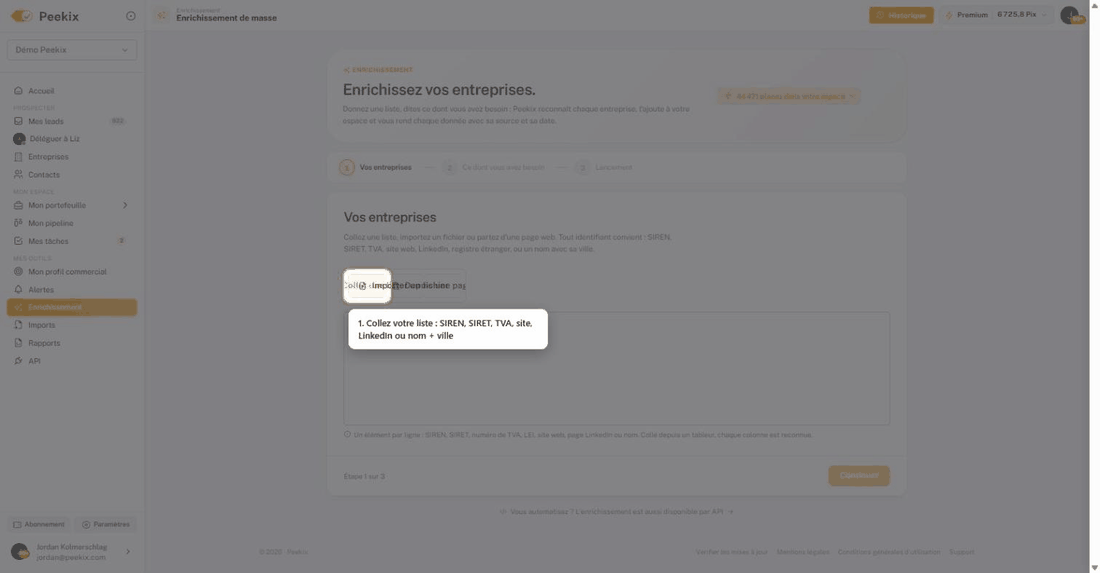Select step 2 Ce dont vous avez besoin
The image size is (1100, 573).
tap(494, 168)
